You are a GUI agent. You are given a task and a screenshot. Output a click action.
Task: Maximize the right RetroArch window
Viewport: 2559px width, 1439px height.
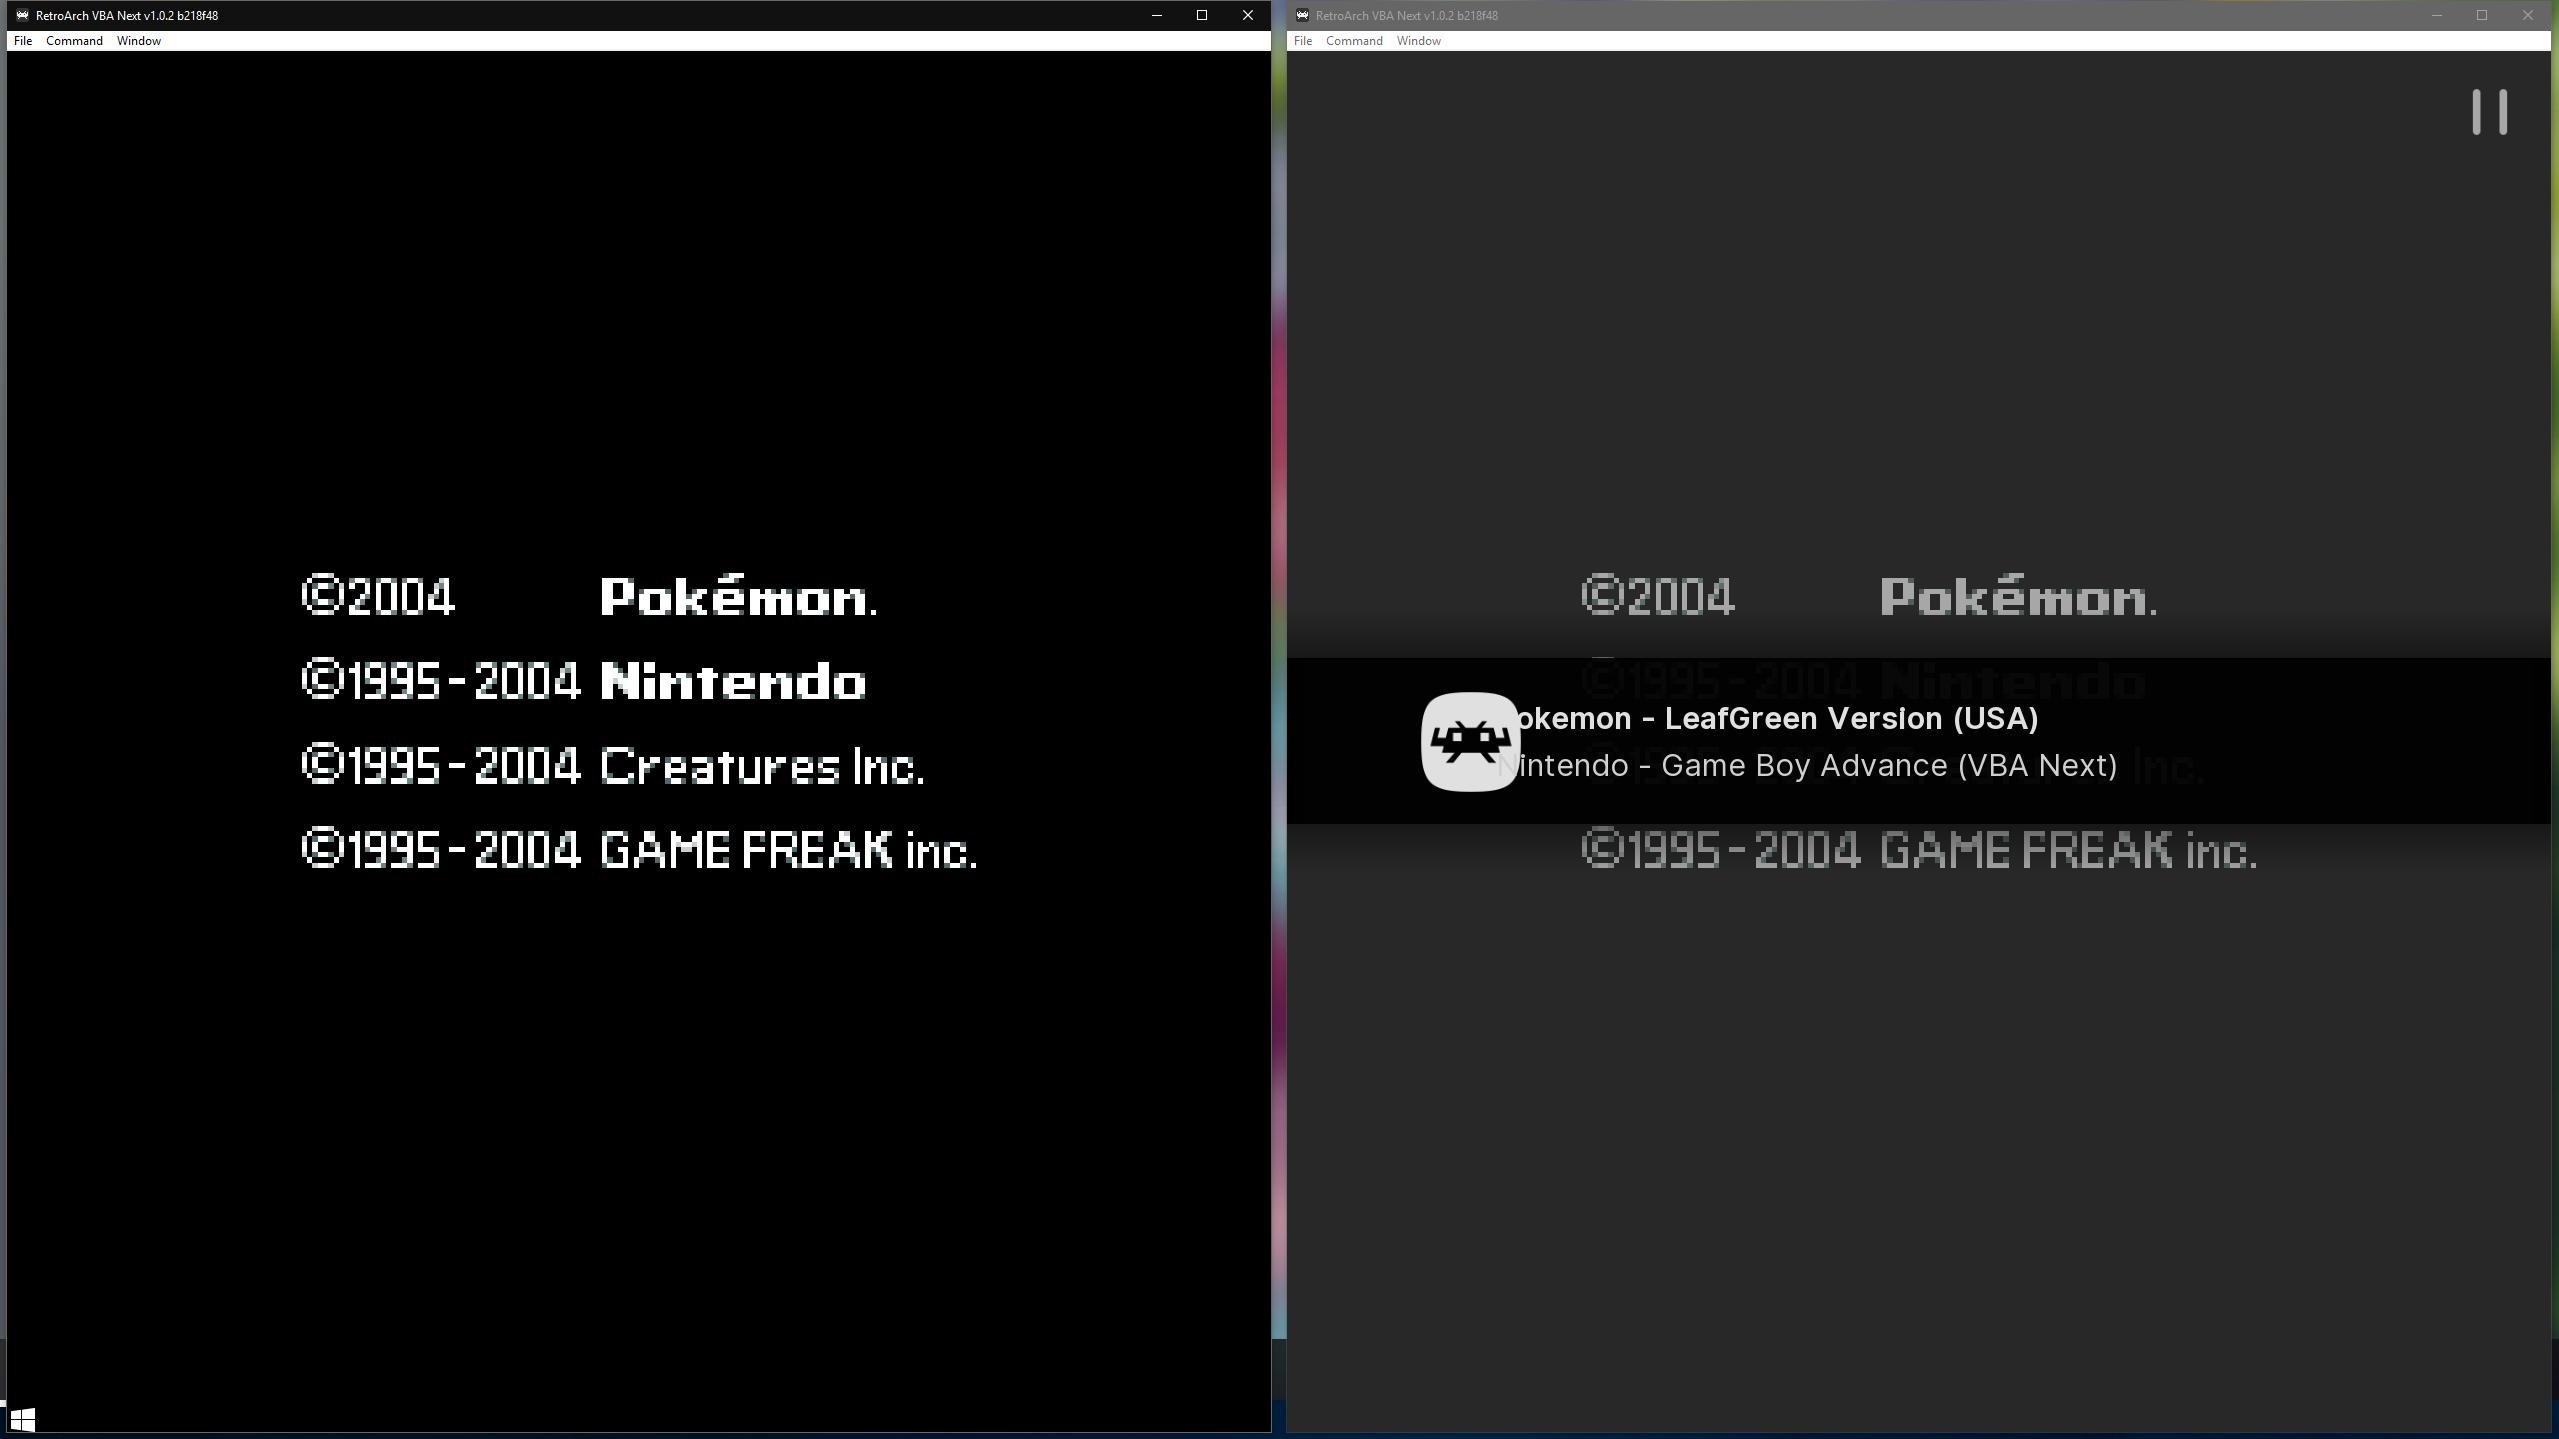[2482, 15]
